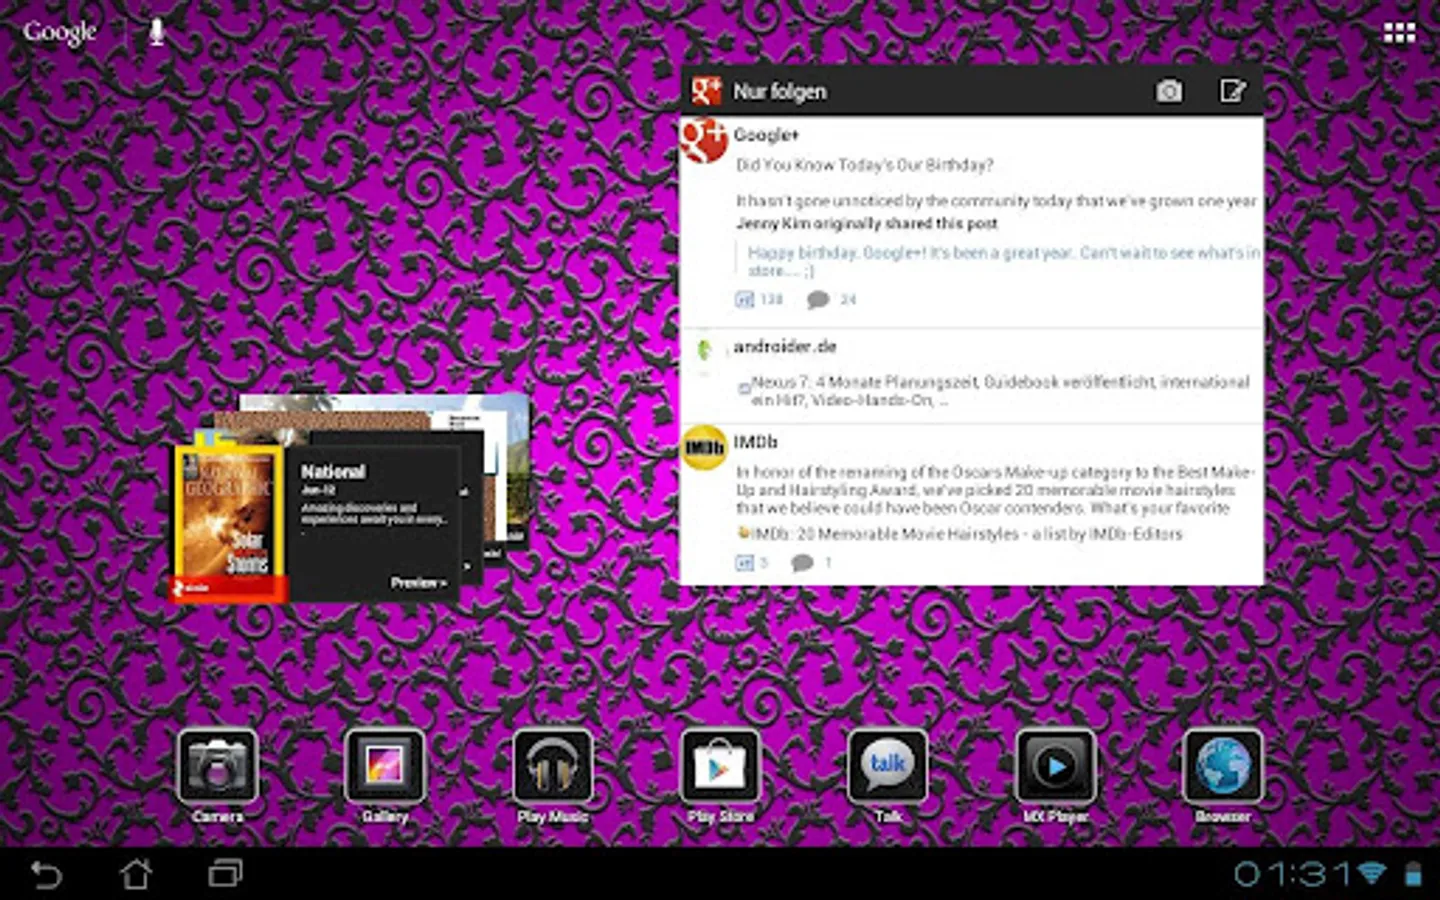The image size is (1440, 900).
Task: Show recent apps
Action: tap(225, 874)
